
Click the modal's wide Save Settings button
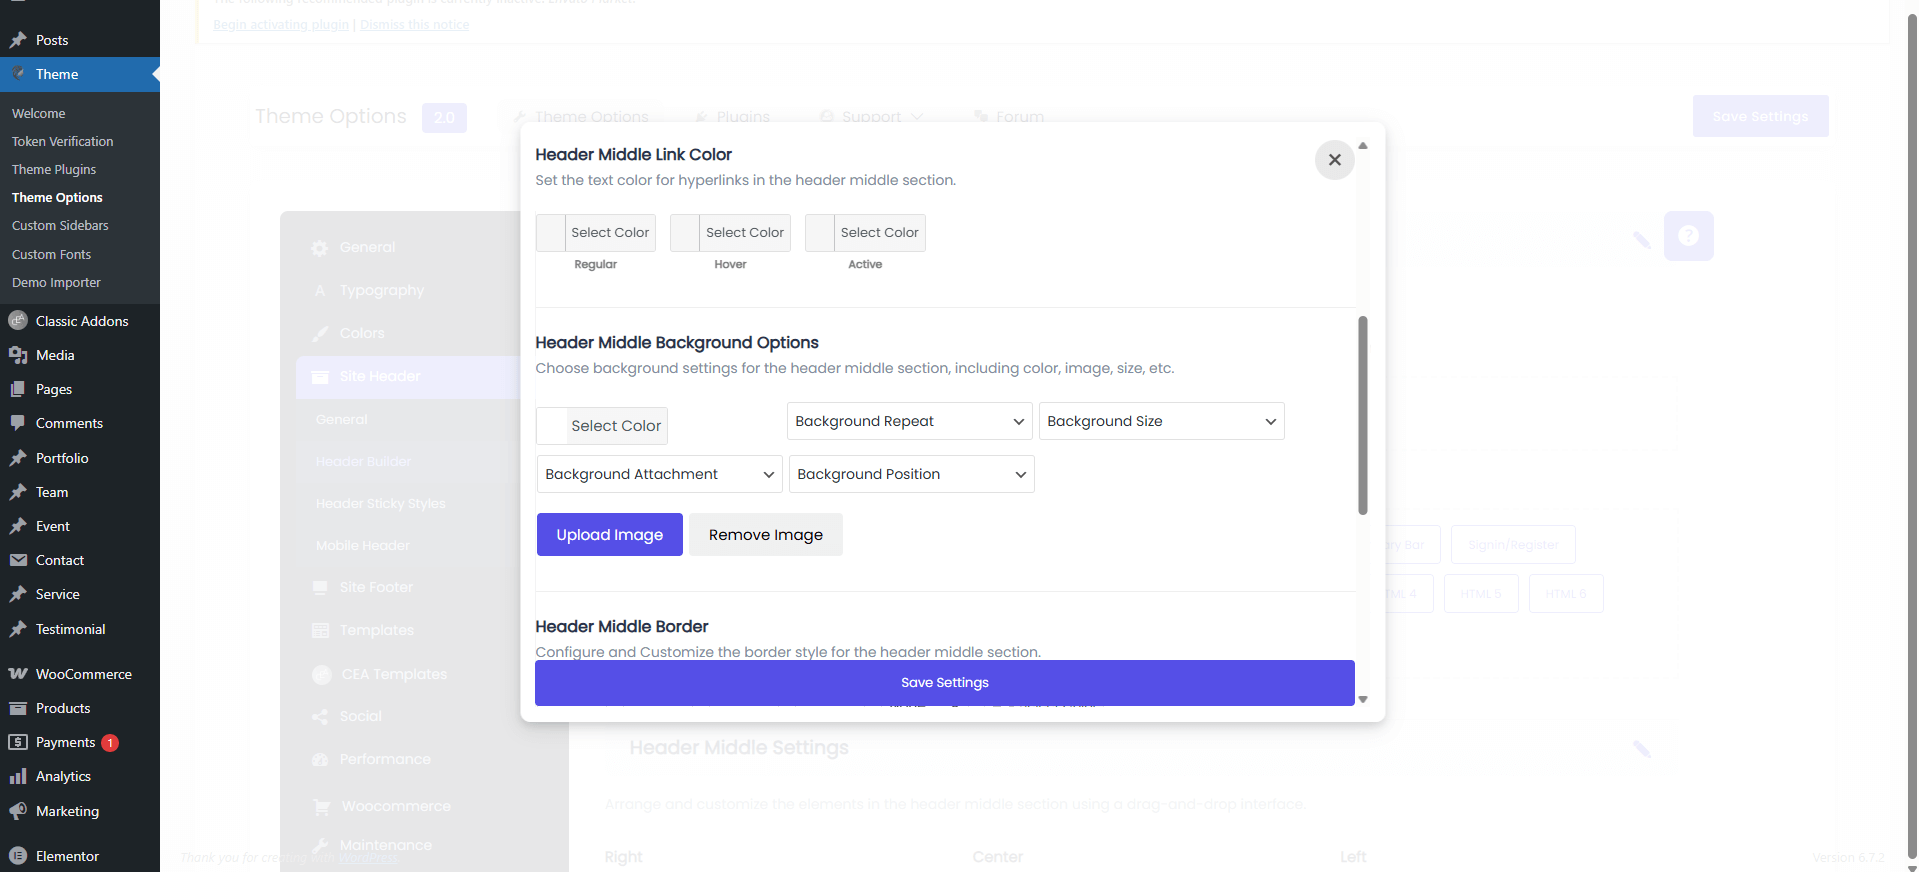tap(944, 683)
